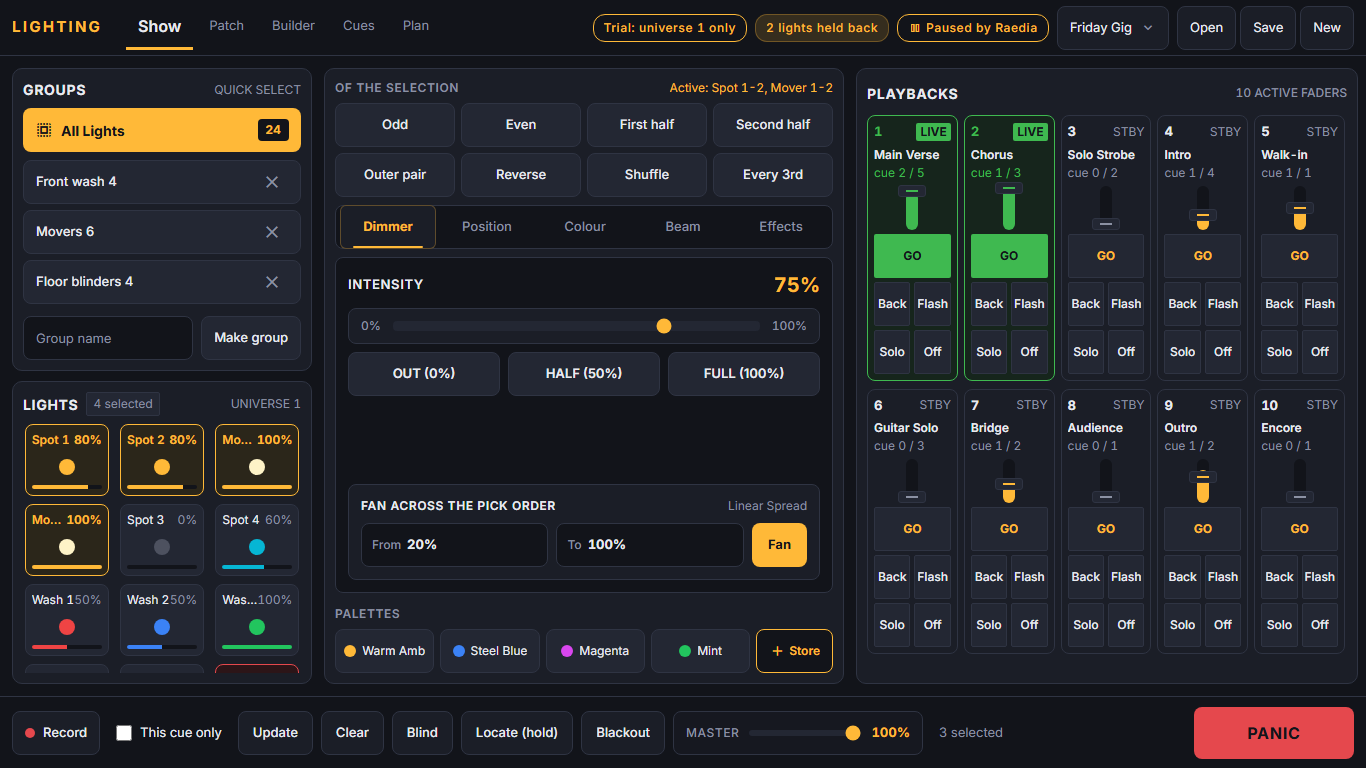The image size is (1366, 768).
Task: Switch to the Show tab
Action: point(160,27)
